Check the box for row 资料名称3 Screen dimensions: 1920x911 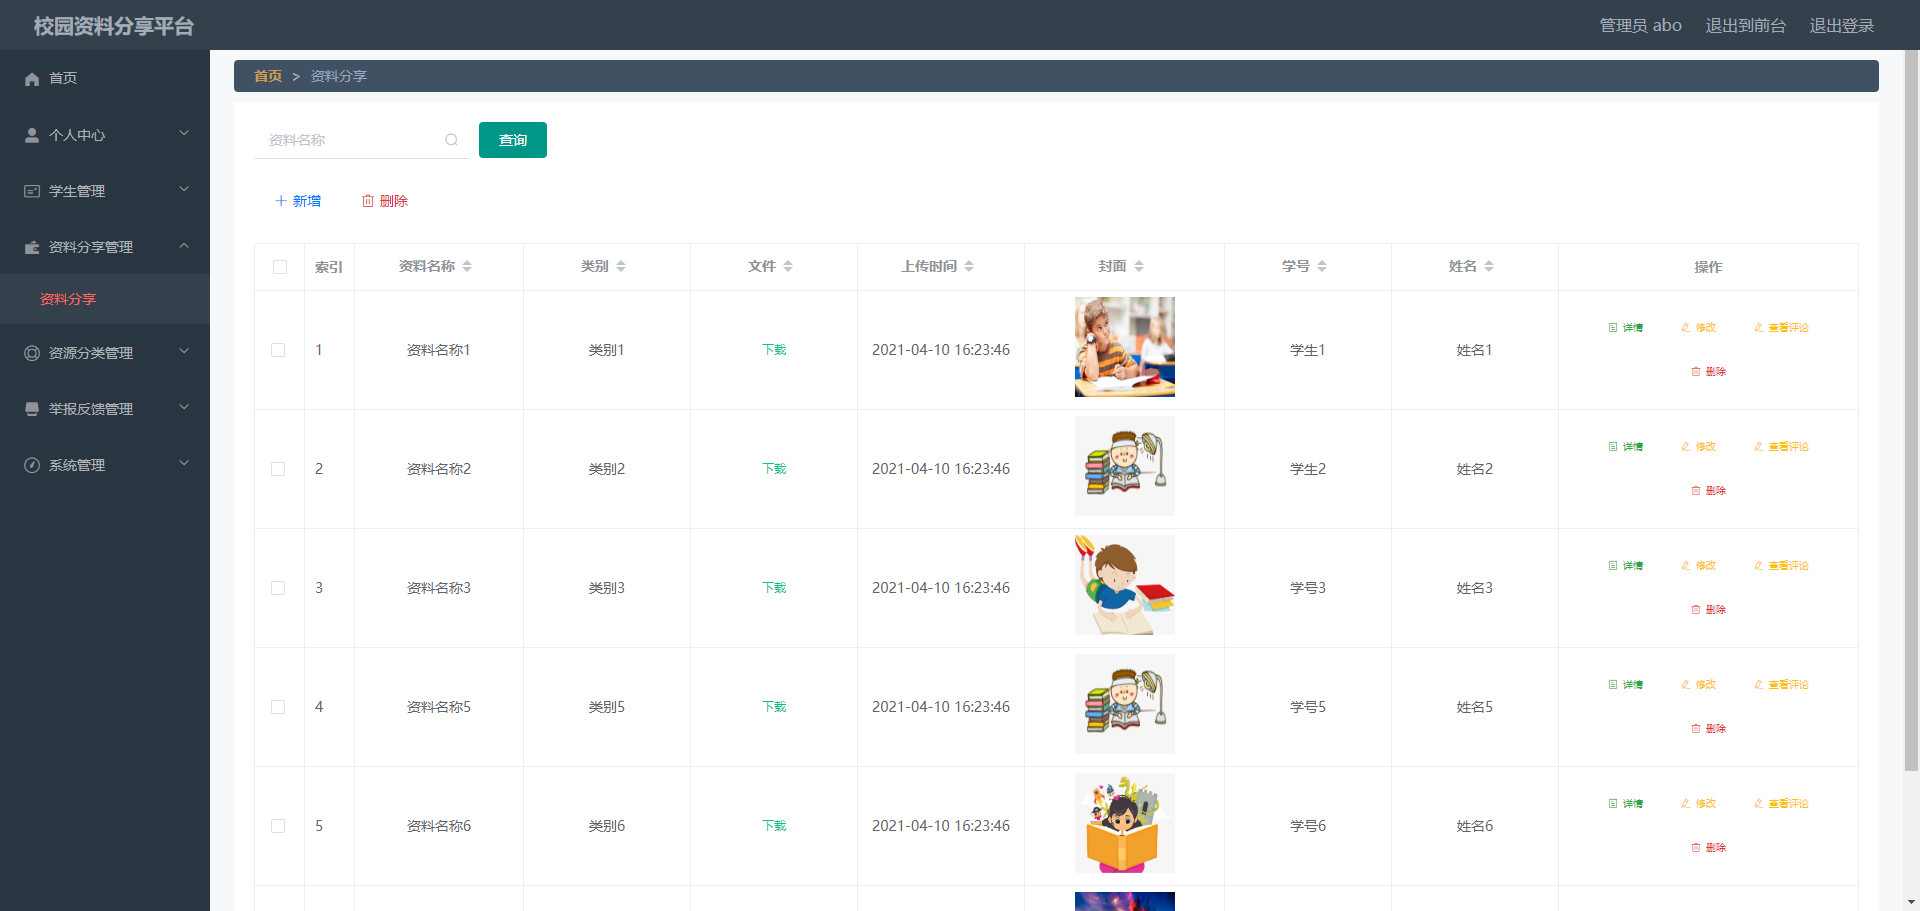tap(278, 588)
